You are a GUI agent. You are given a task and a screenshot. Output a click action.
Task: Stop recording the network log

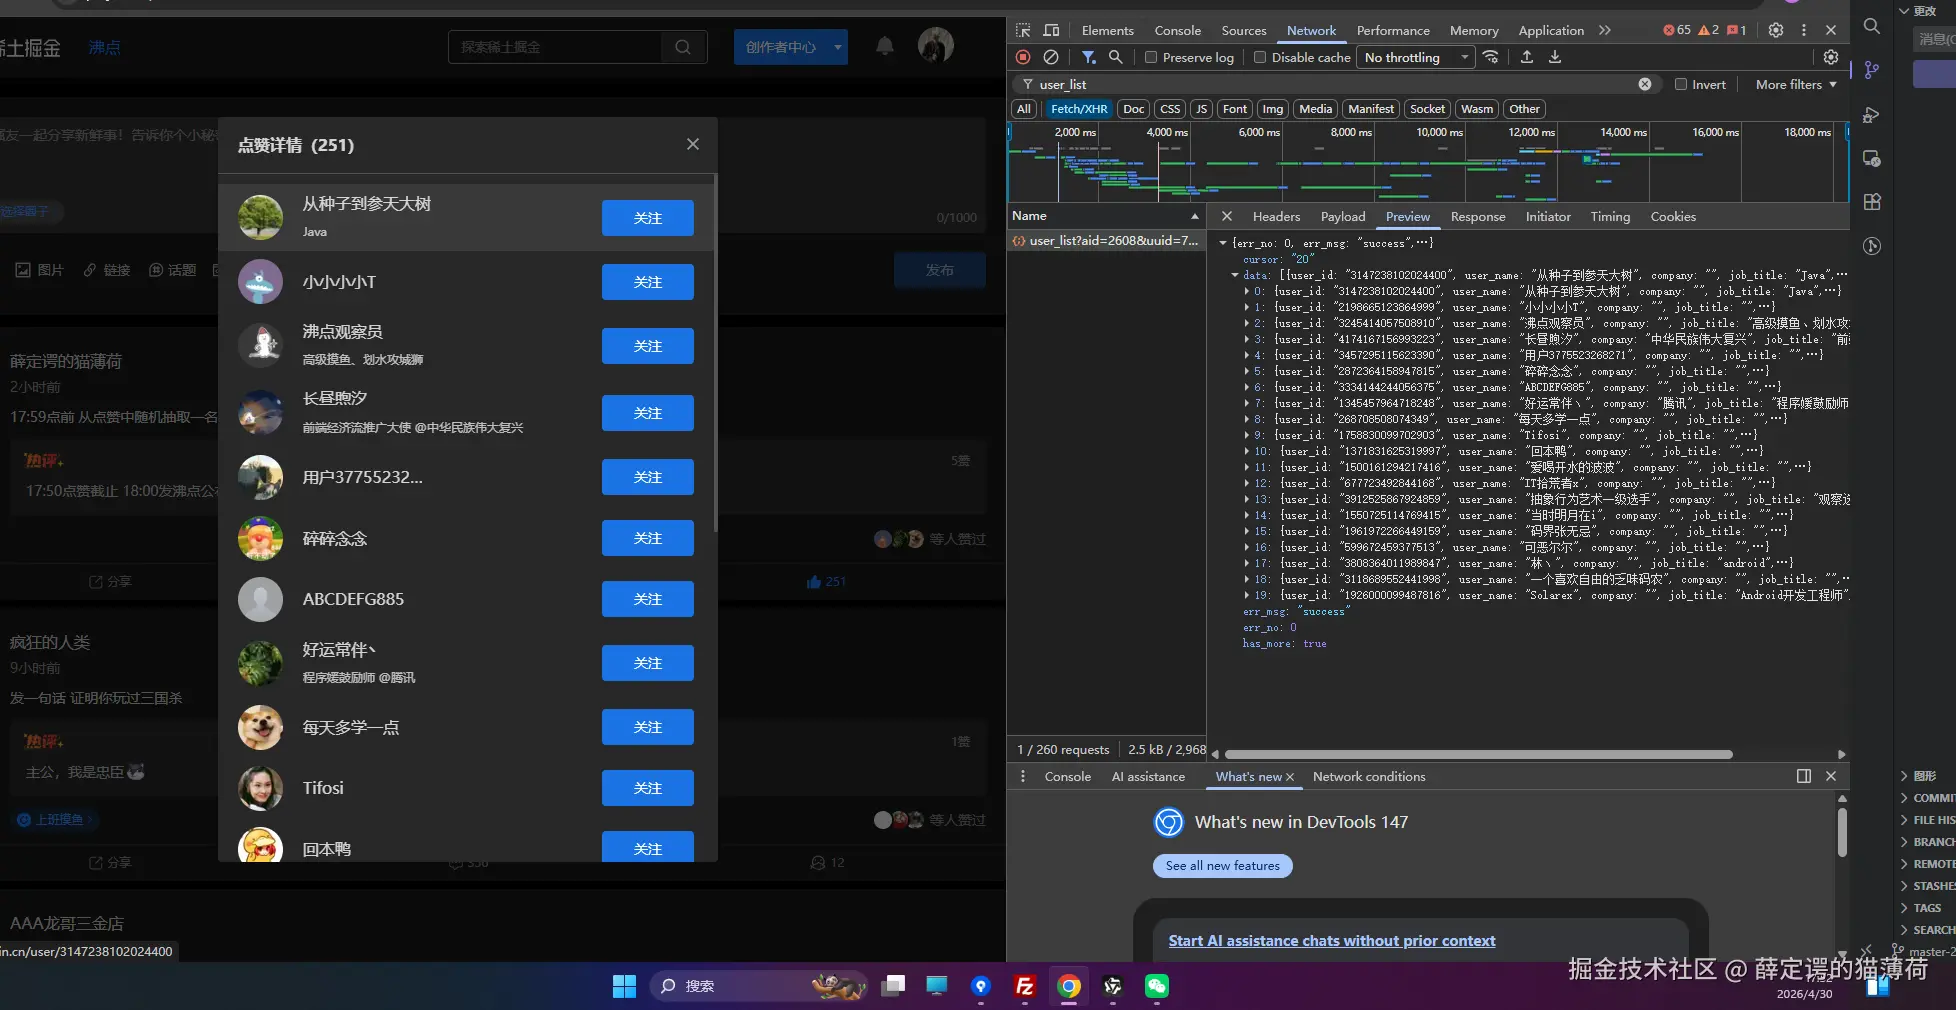pyautogui.click(x=1023, y=57)
